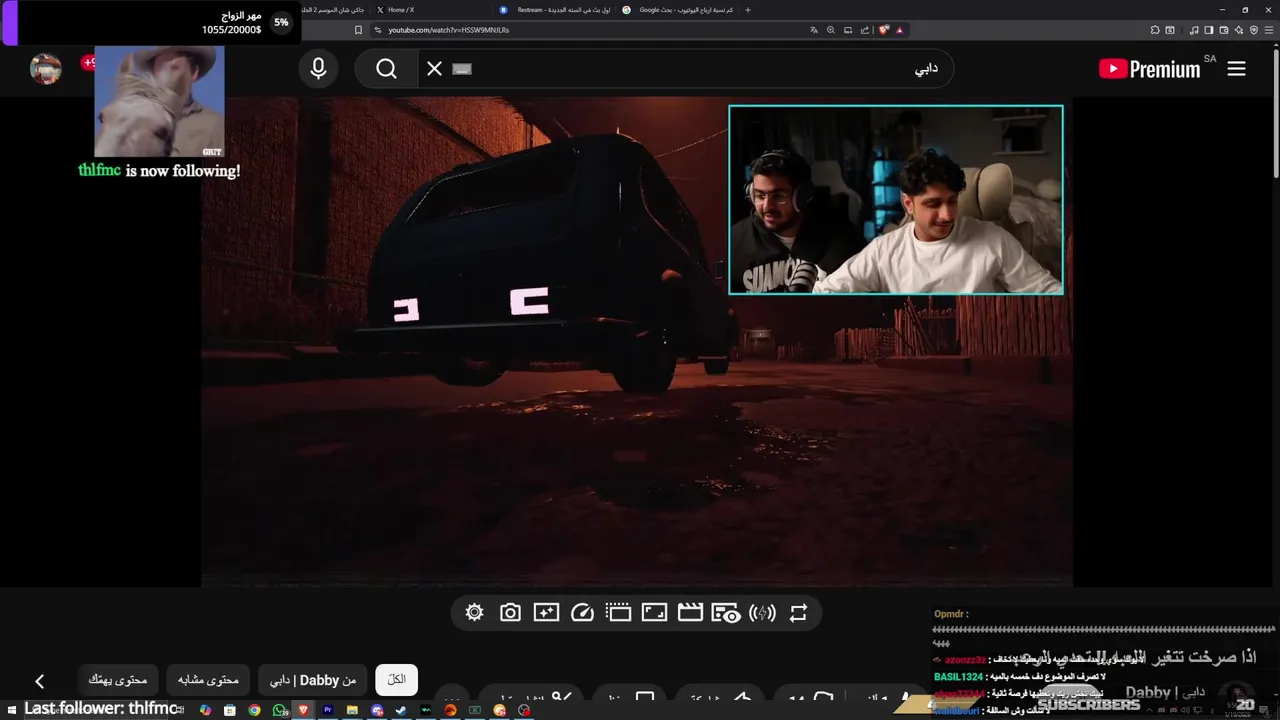Select the الكل filter chip
This screenshot has width=1280, height=720.
click(396, 680)
